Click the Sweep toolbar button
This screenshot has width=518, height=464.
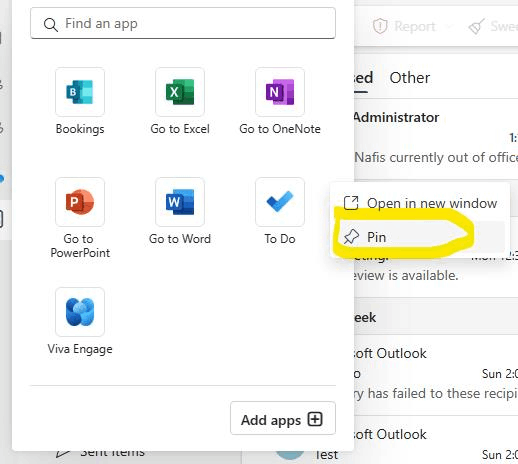tap(493, 26)
